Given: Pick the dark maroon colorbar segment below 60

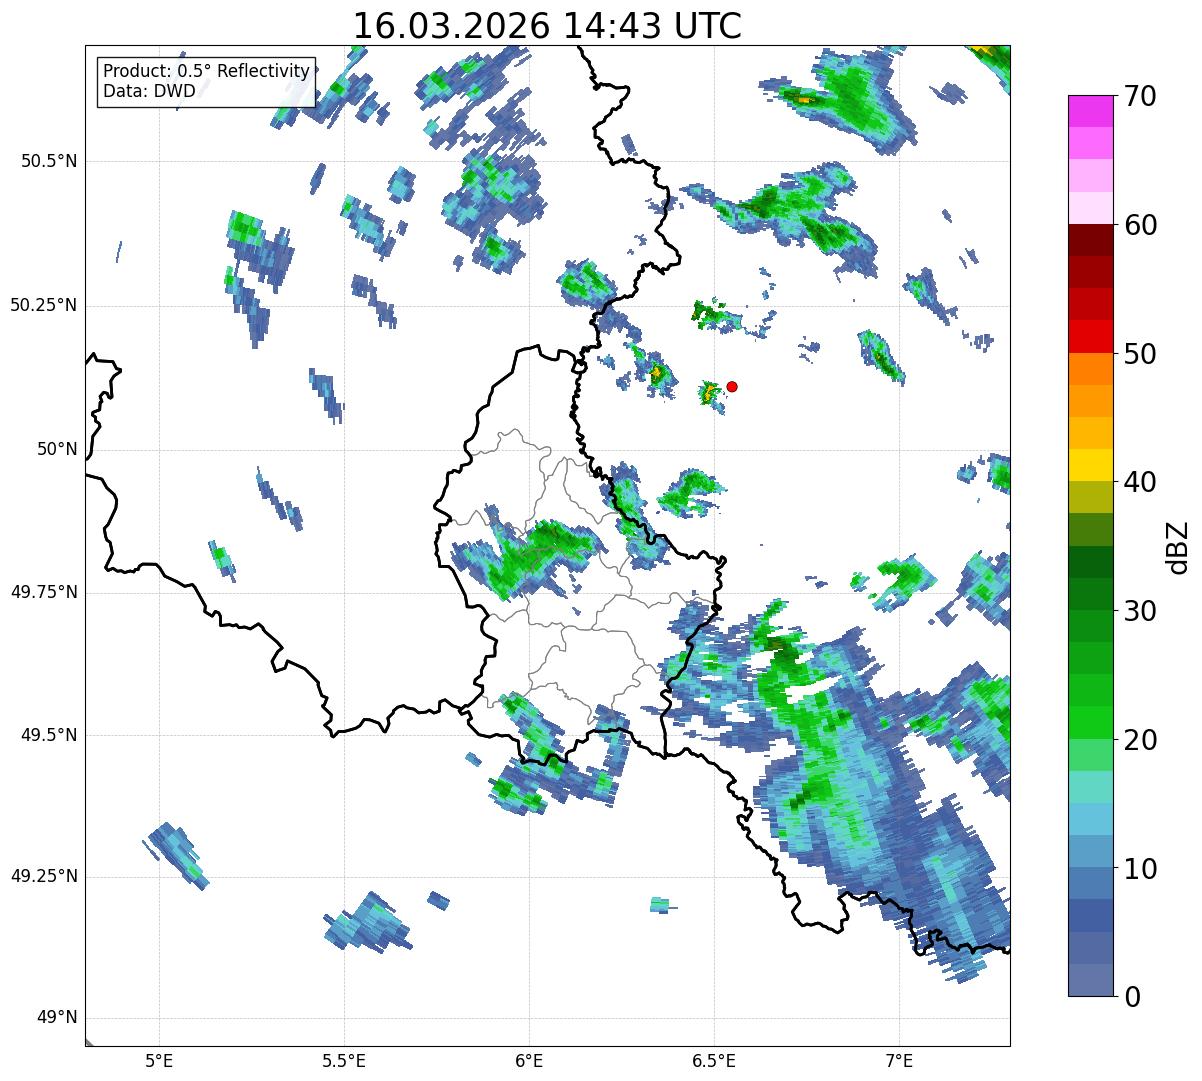Looking at the screenshot, I should coord(1090,240).
